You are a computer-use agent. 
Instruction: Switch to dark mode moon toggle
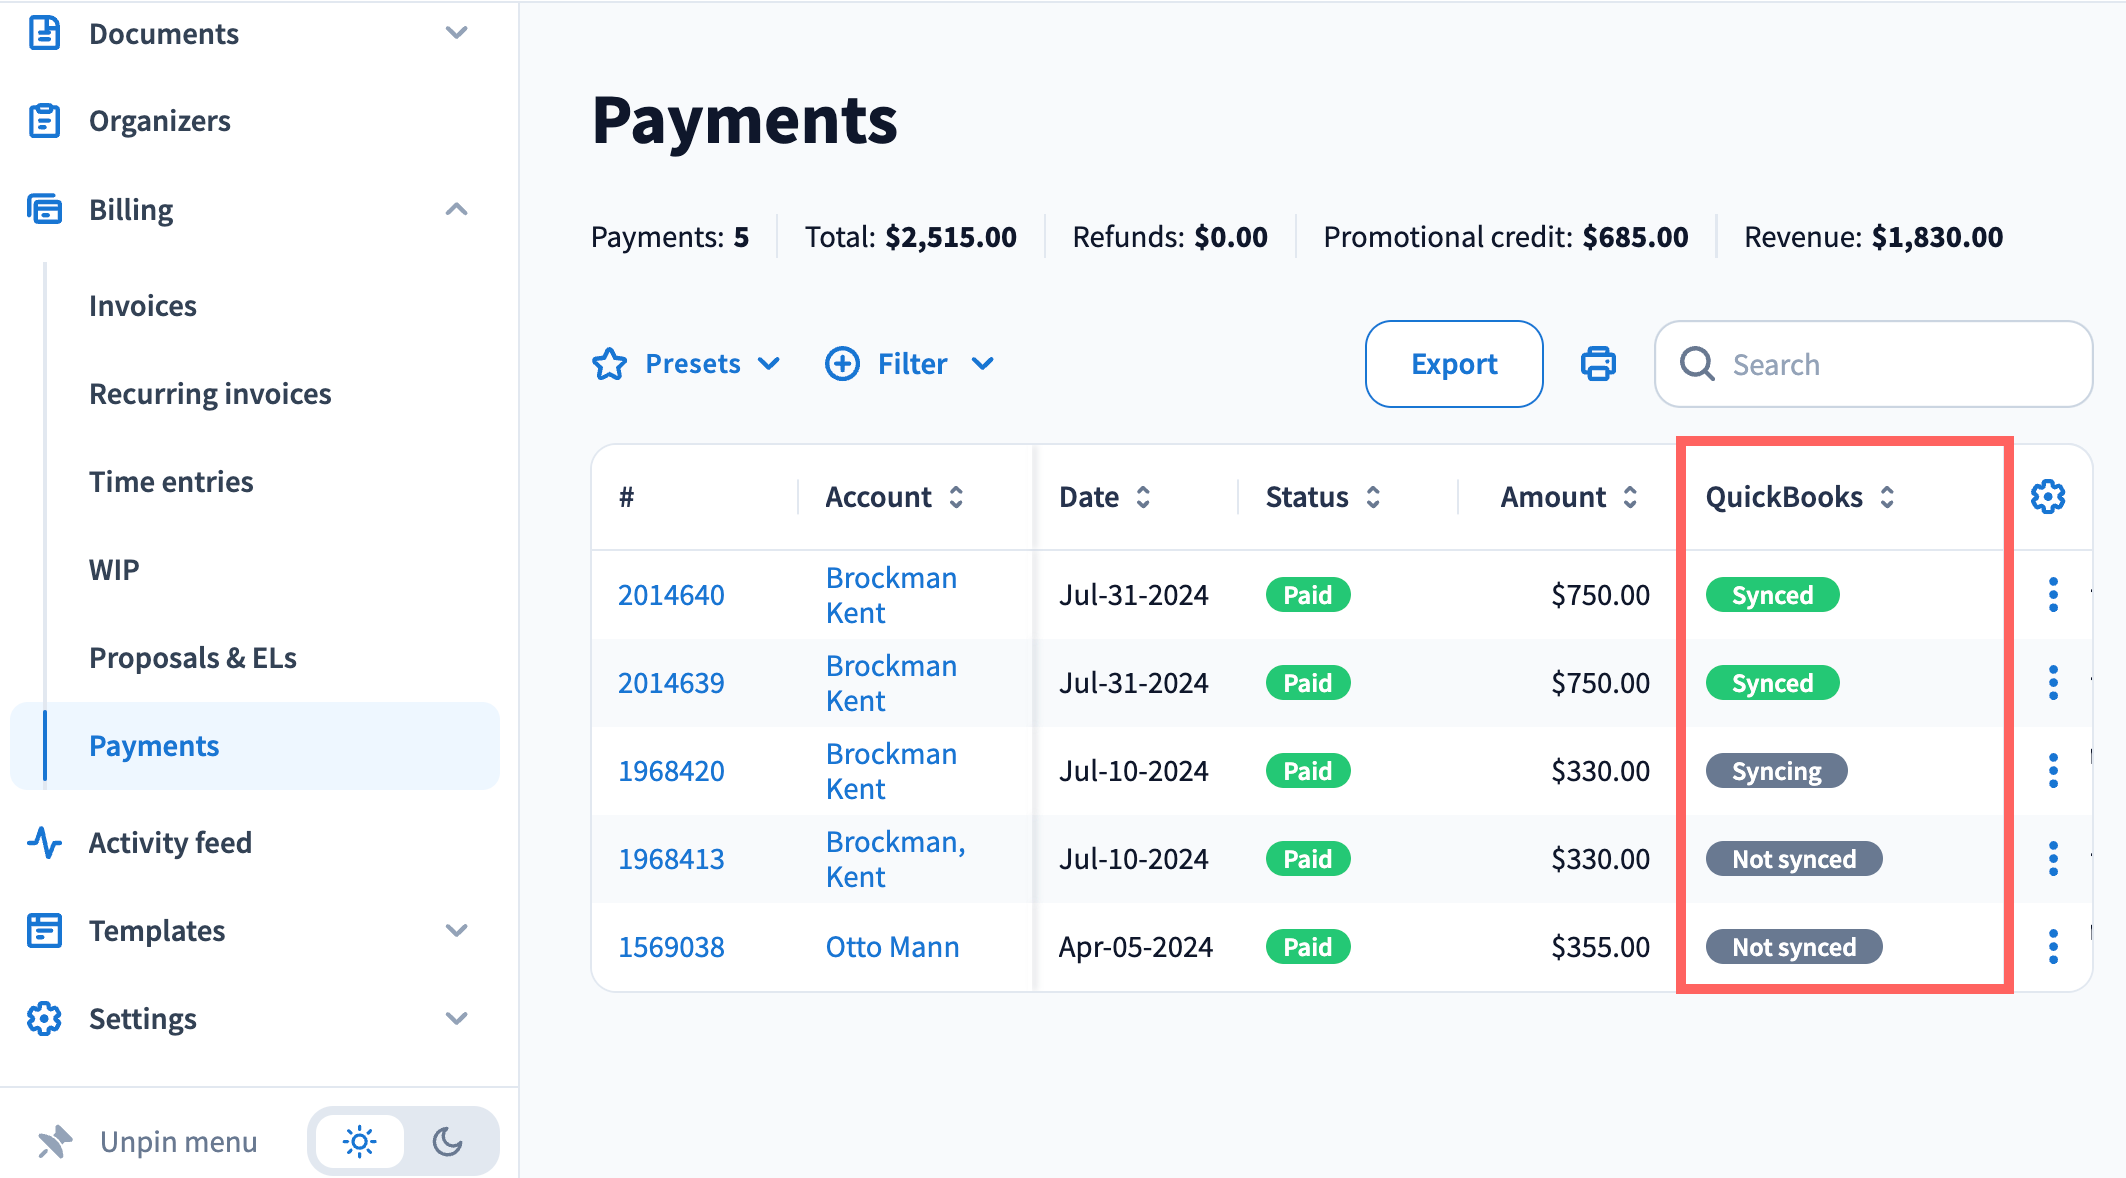click(x=447, y=1141)
